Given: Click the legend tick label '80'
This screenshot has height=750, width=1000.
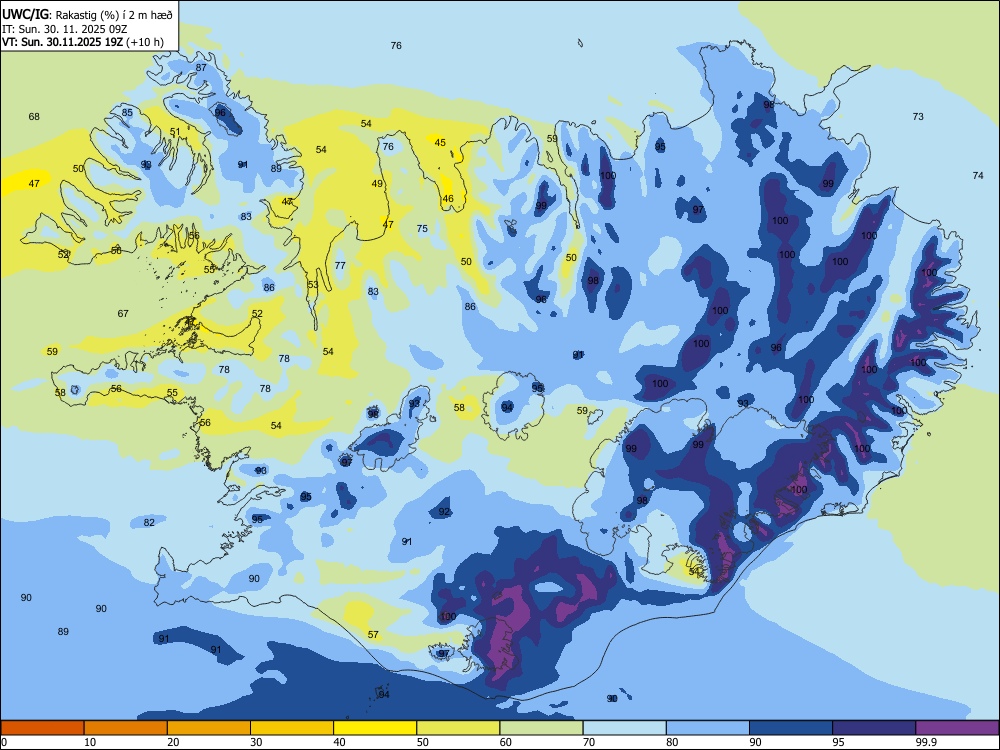Looking at the screenshot, I should click(672, 742).
